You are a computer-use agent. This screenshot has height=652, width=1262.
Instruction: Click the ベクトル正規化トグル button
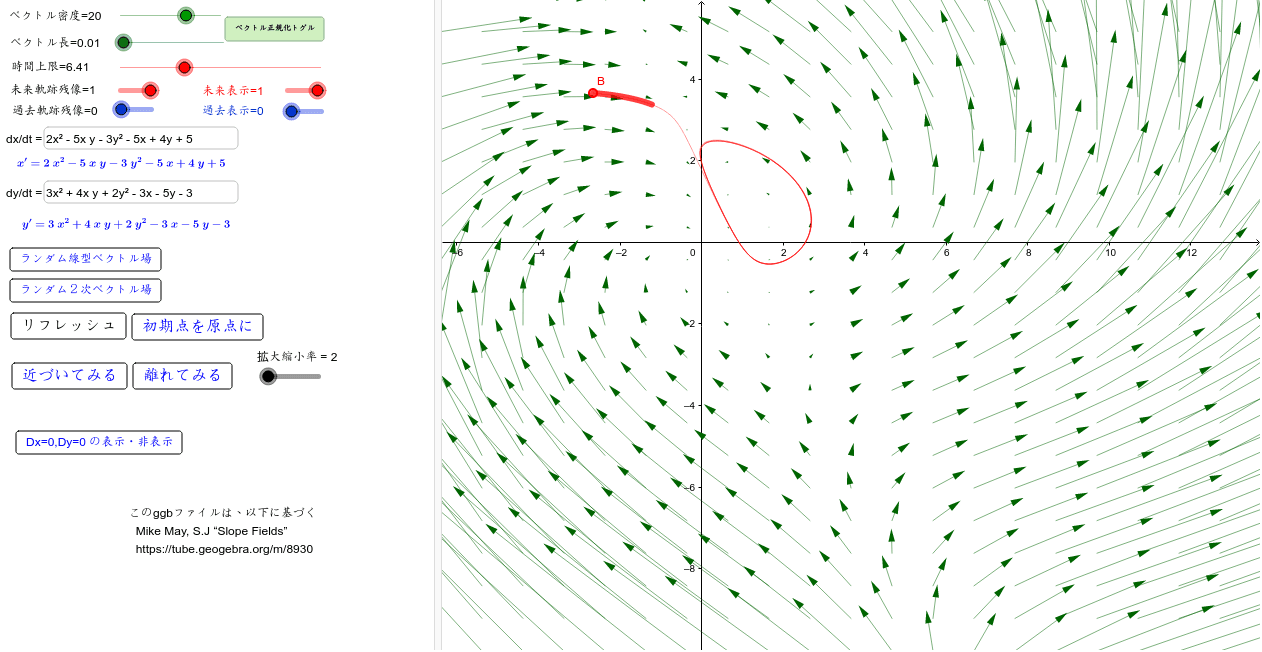coord(275,29)
